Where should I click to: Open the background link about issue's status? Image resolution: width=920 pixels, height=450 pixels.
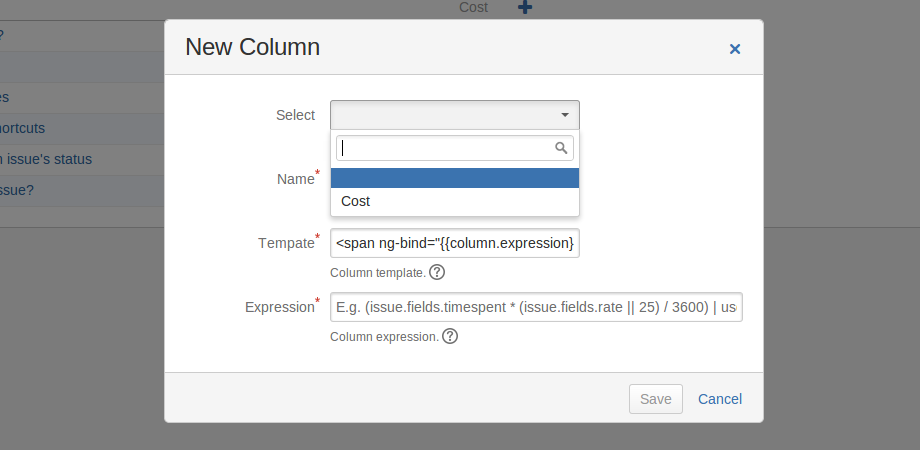point(46,159)
